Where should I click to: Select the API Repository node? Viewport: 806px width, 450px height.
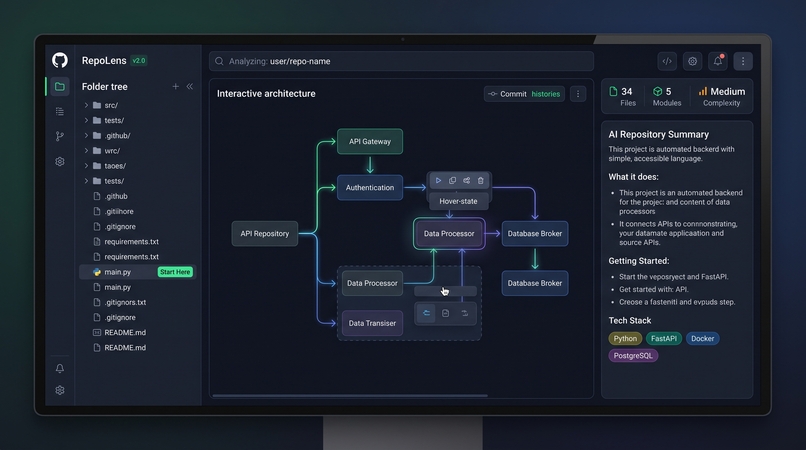[265, 233]
